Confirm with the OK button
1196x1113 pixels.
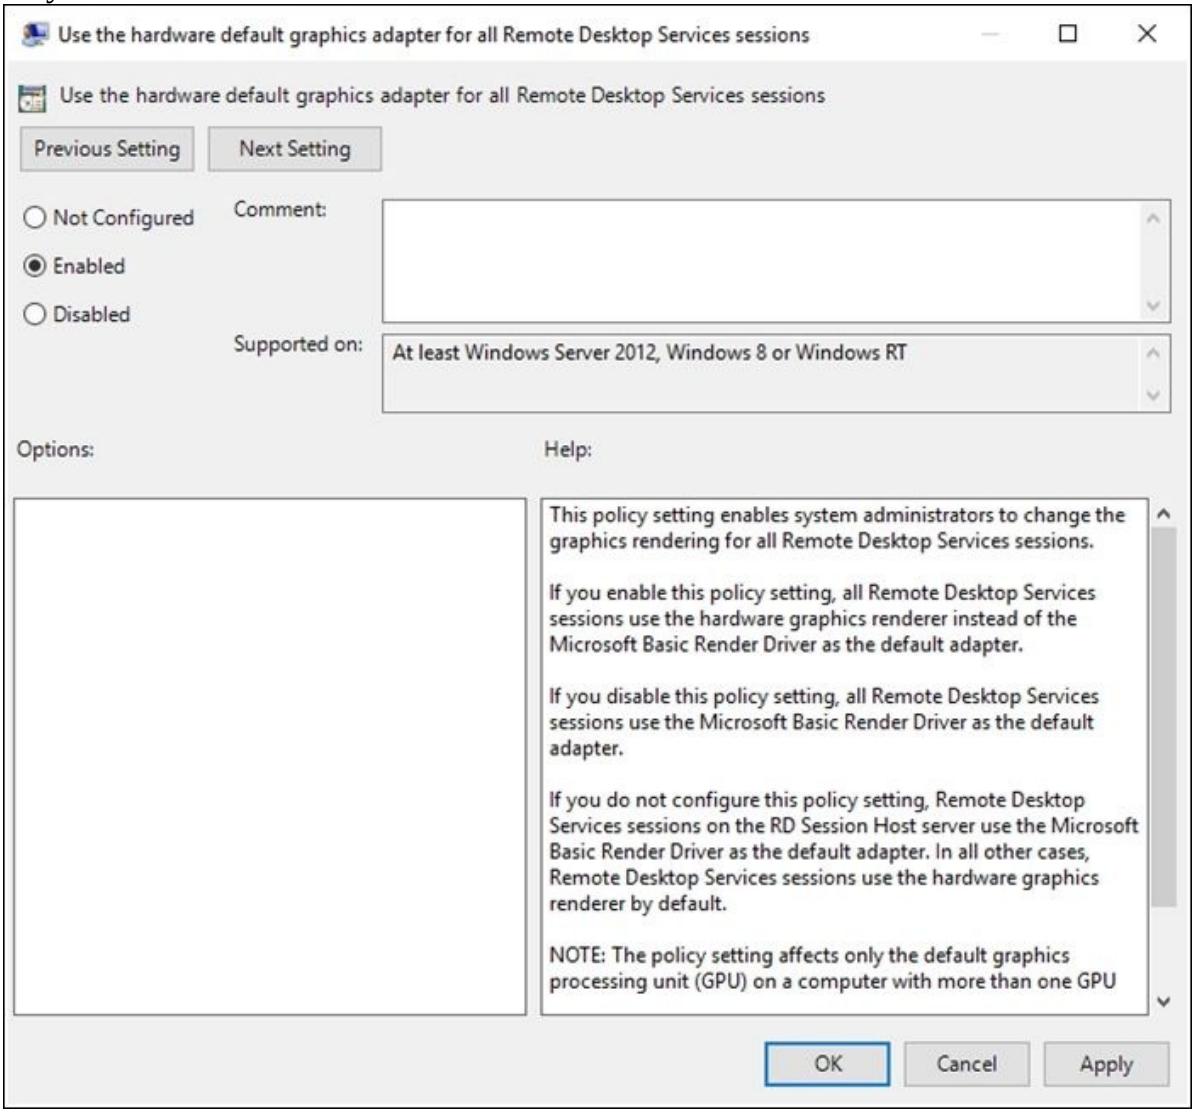(x=828, y=1063)
